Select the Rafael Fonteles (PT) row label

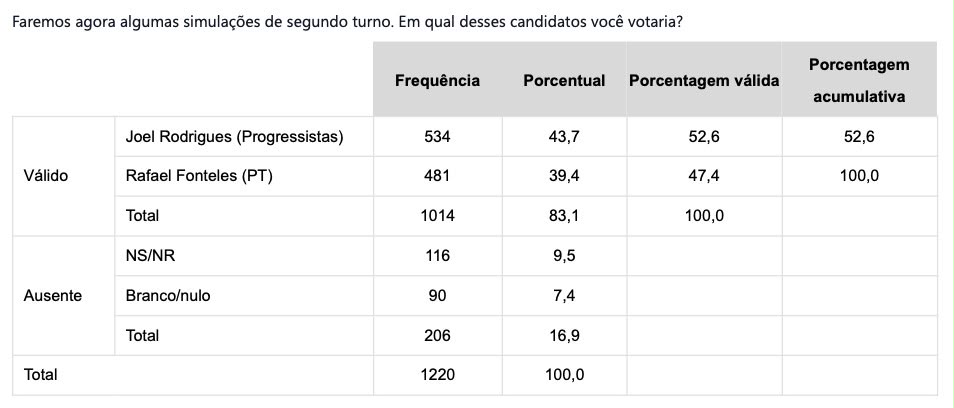tap(199, 176)
